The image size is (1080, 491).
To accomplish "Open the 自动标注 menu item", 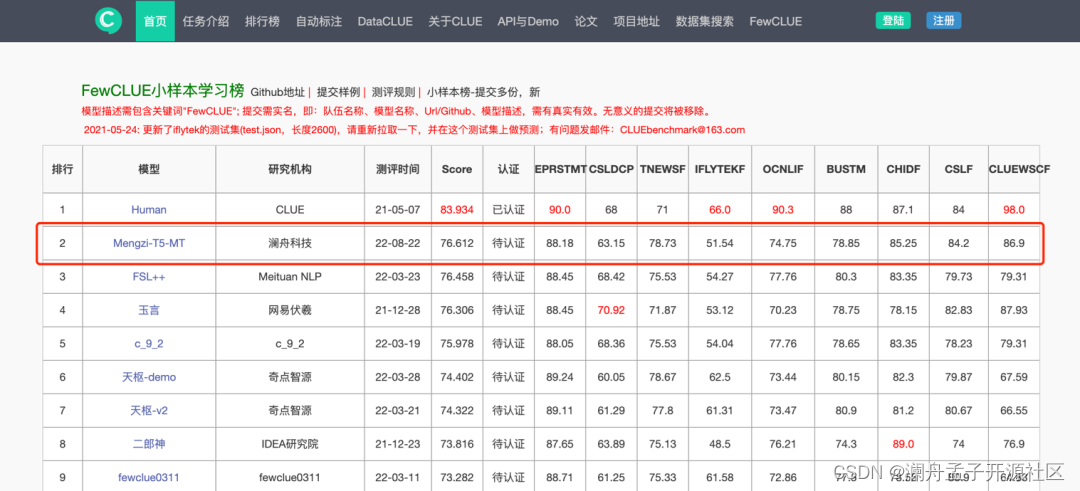I will click(x=319, y=21).
